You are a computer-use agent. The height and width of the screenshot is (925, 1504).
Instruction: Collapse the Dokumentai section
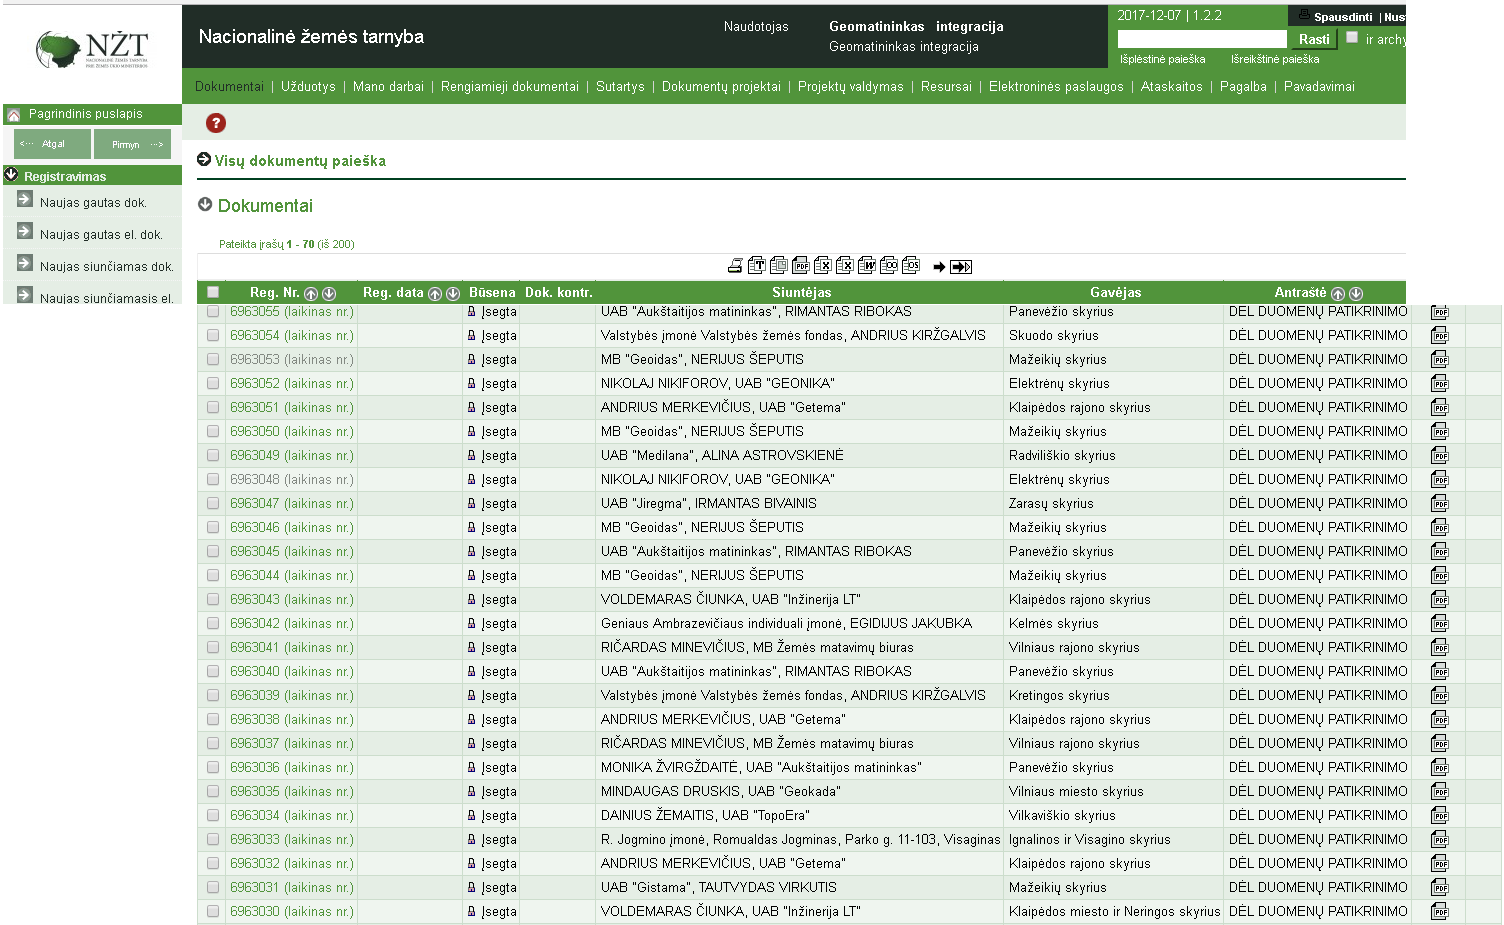(x=205, y=204)
